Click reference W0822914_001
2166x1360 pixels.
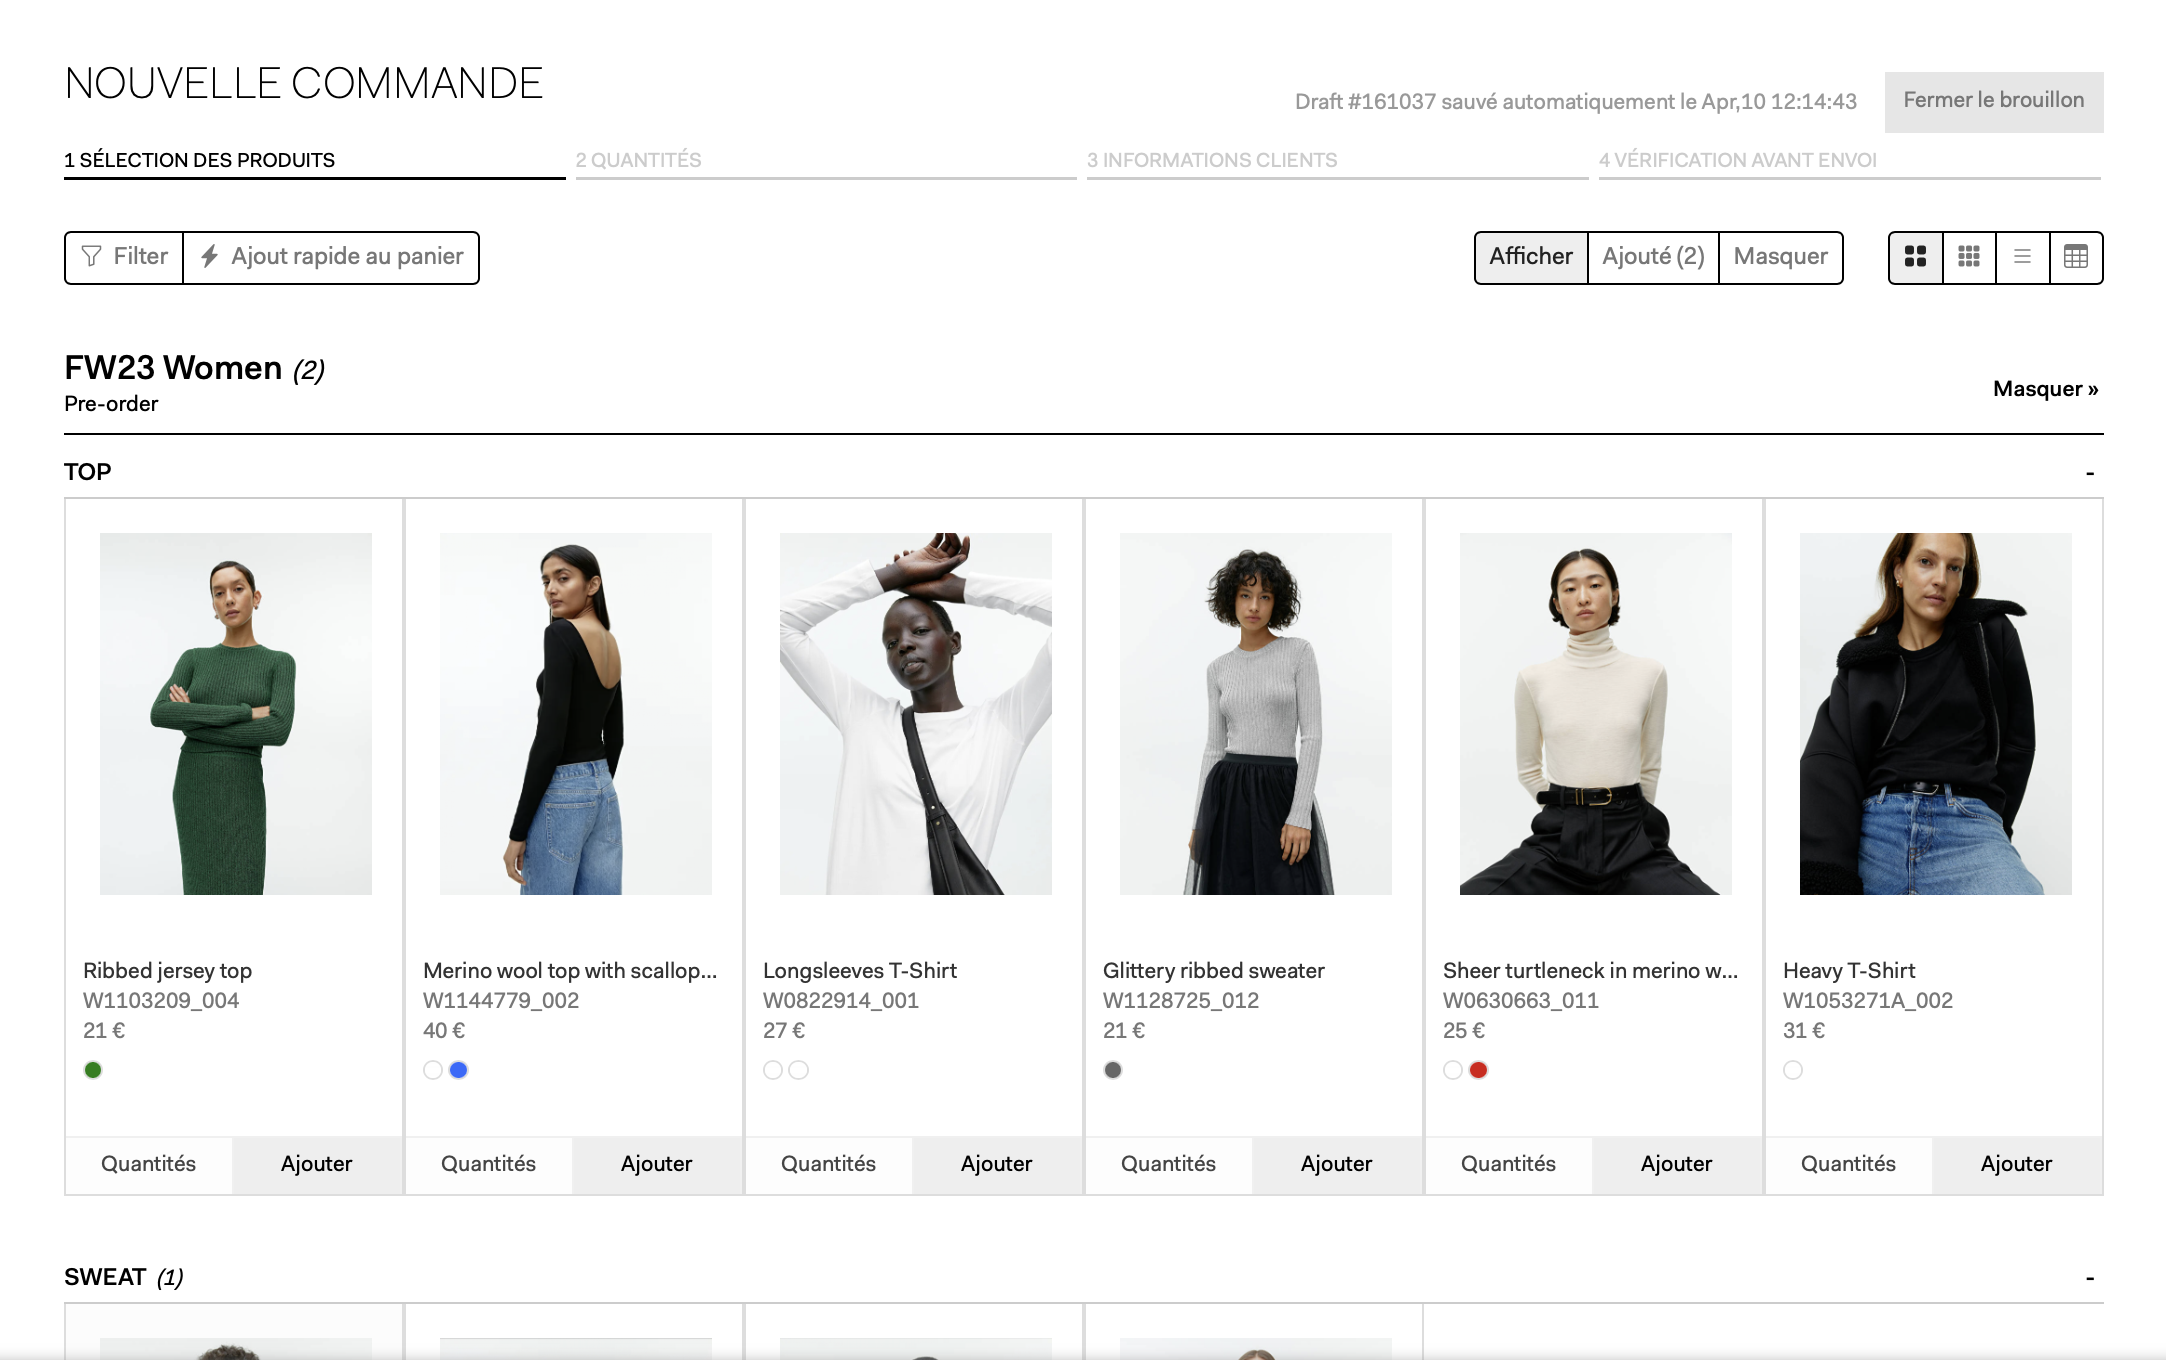841,1001
